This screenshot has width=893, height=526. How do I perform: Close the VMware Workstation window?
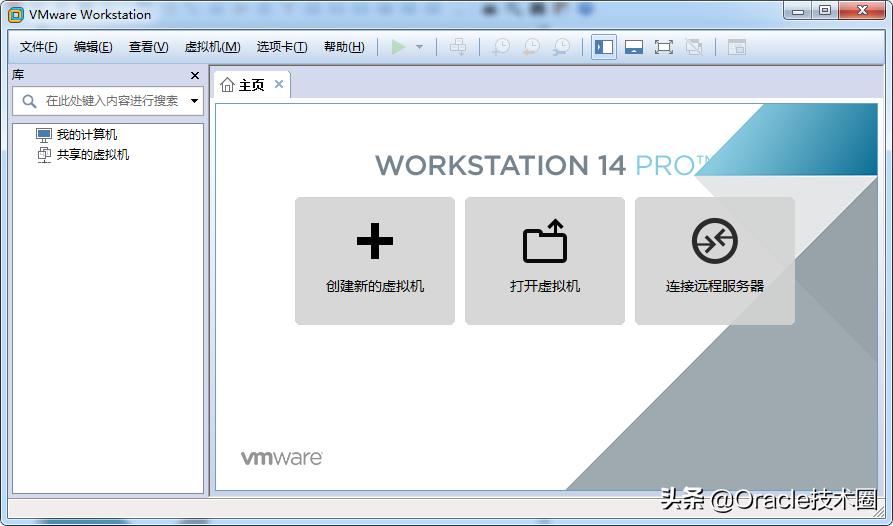click(862, 10)
